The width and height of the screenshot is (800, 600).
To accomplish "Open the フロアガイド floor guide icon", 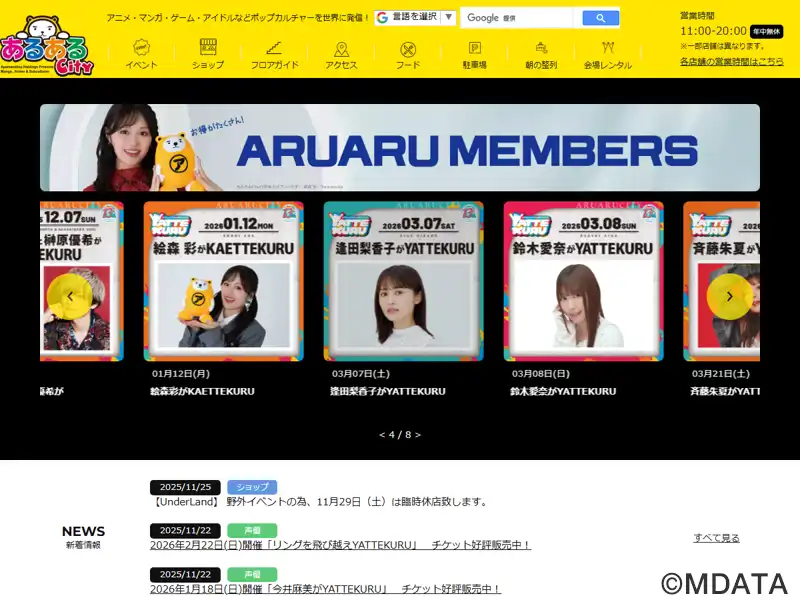I will click(x=274, y=54).
